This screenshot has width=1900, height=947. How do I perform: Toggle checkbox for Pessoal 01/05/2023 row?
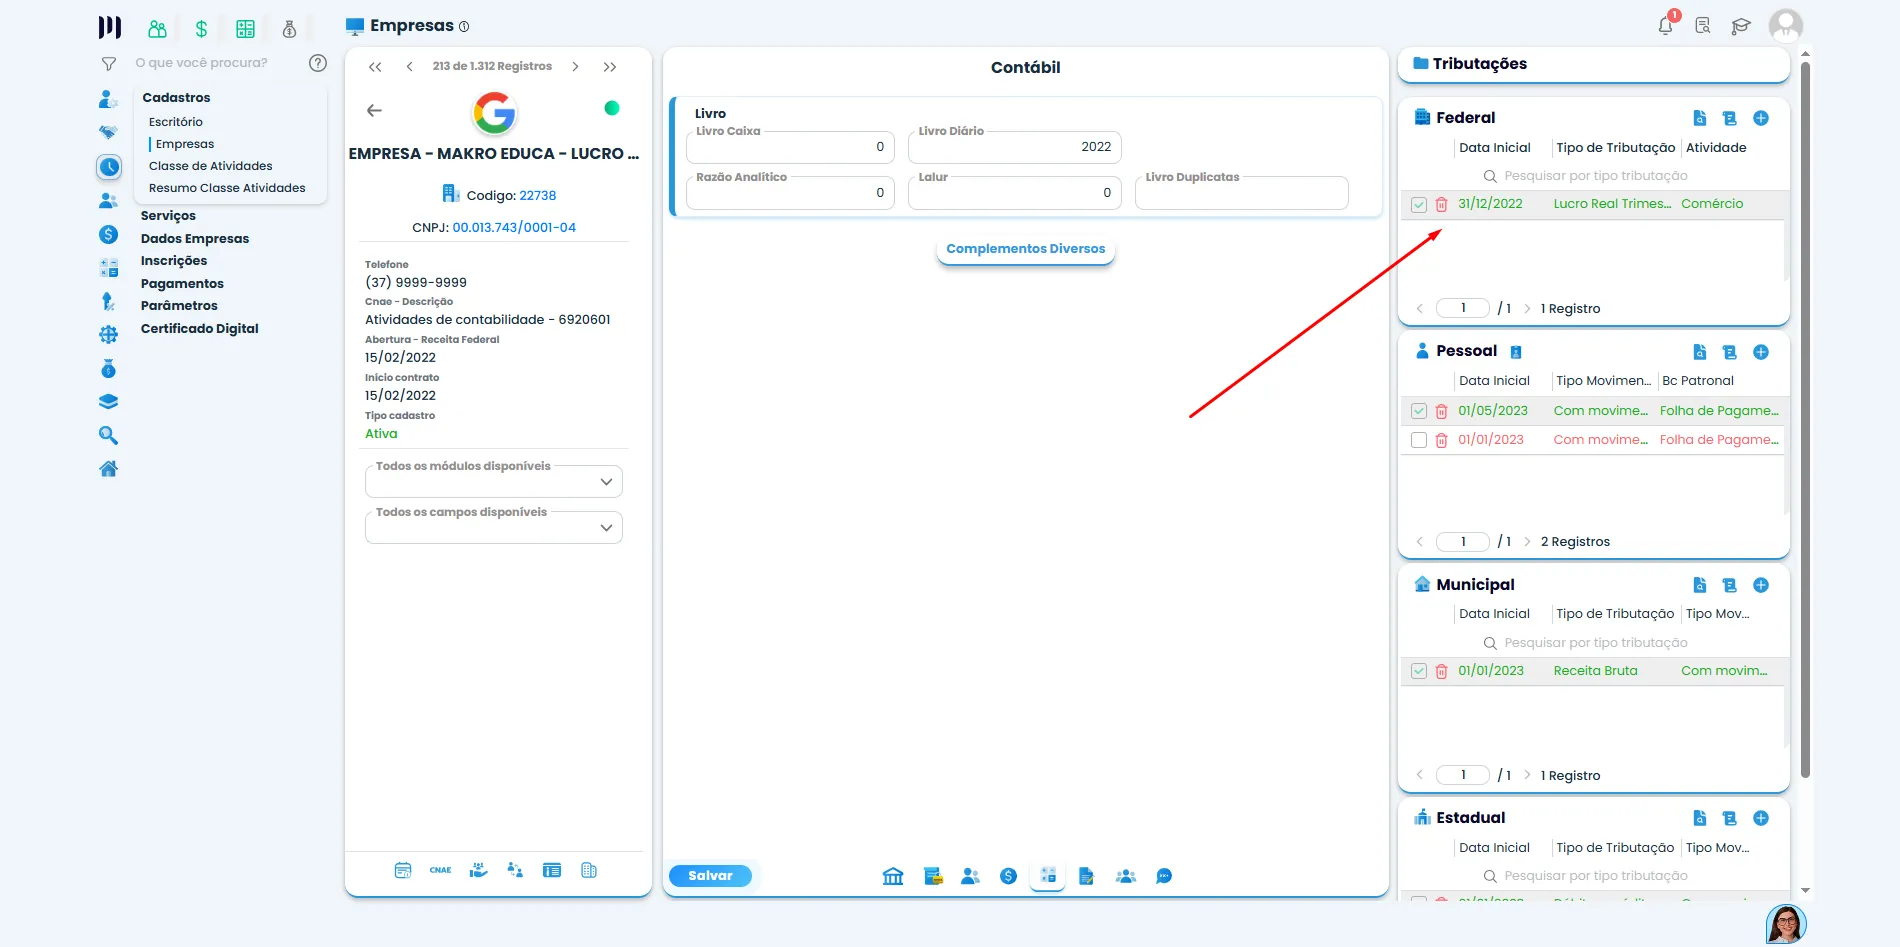pos(1418,411)
